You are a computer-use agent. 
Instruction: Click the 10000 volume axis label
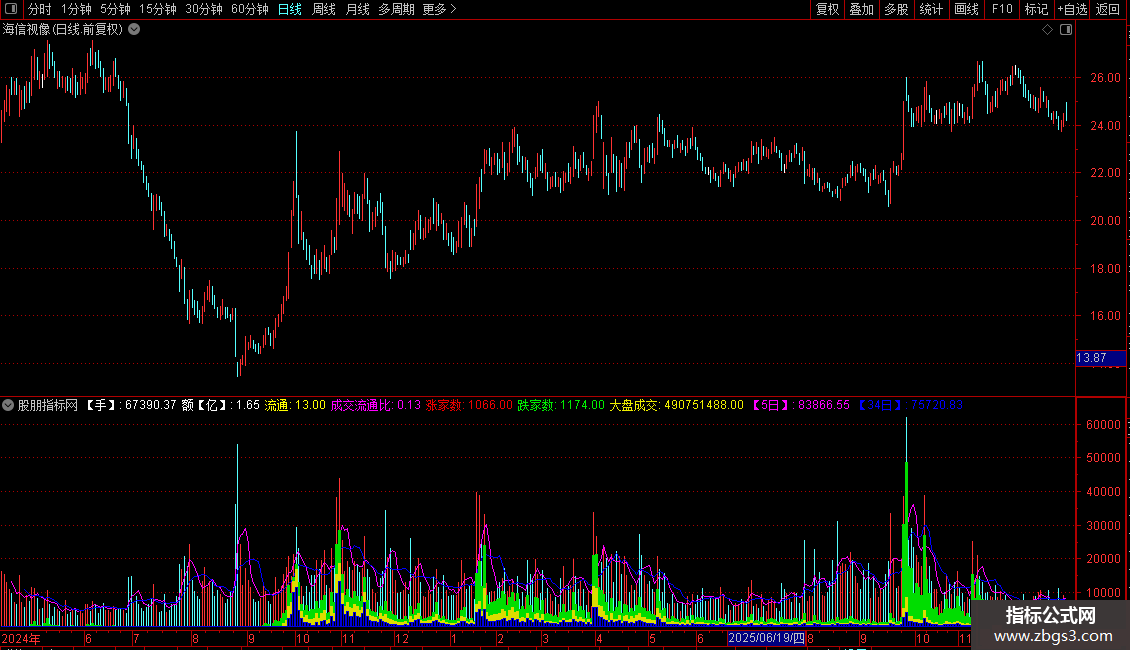1103,592
